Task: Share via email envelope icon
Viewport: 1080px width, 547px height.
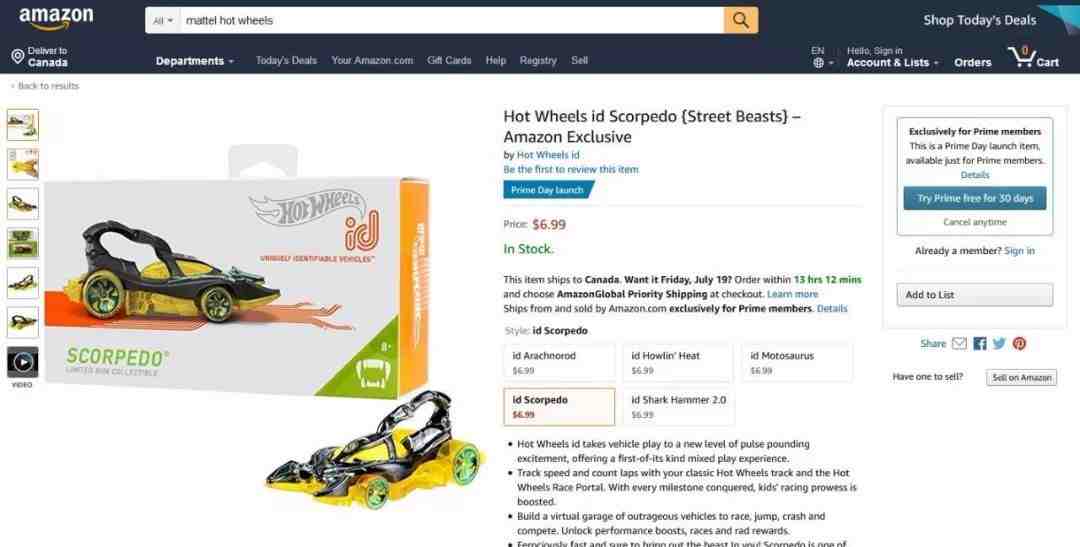Action: click(x=959, y=343)
